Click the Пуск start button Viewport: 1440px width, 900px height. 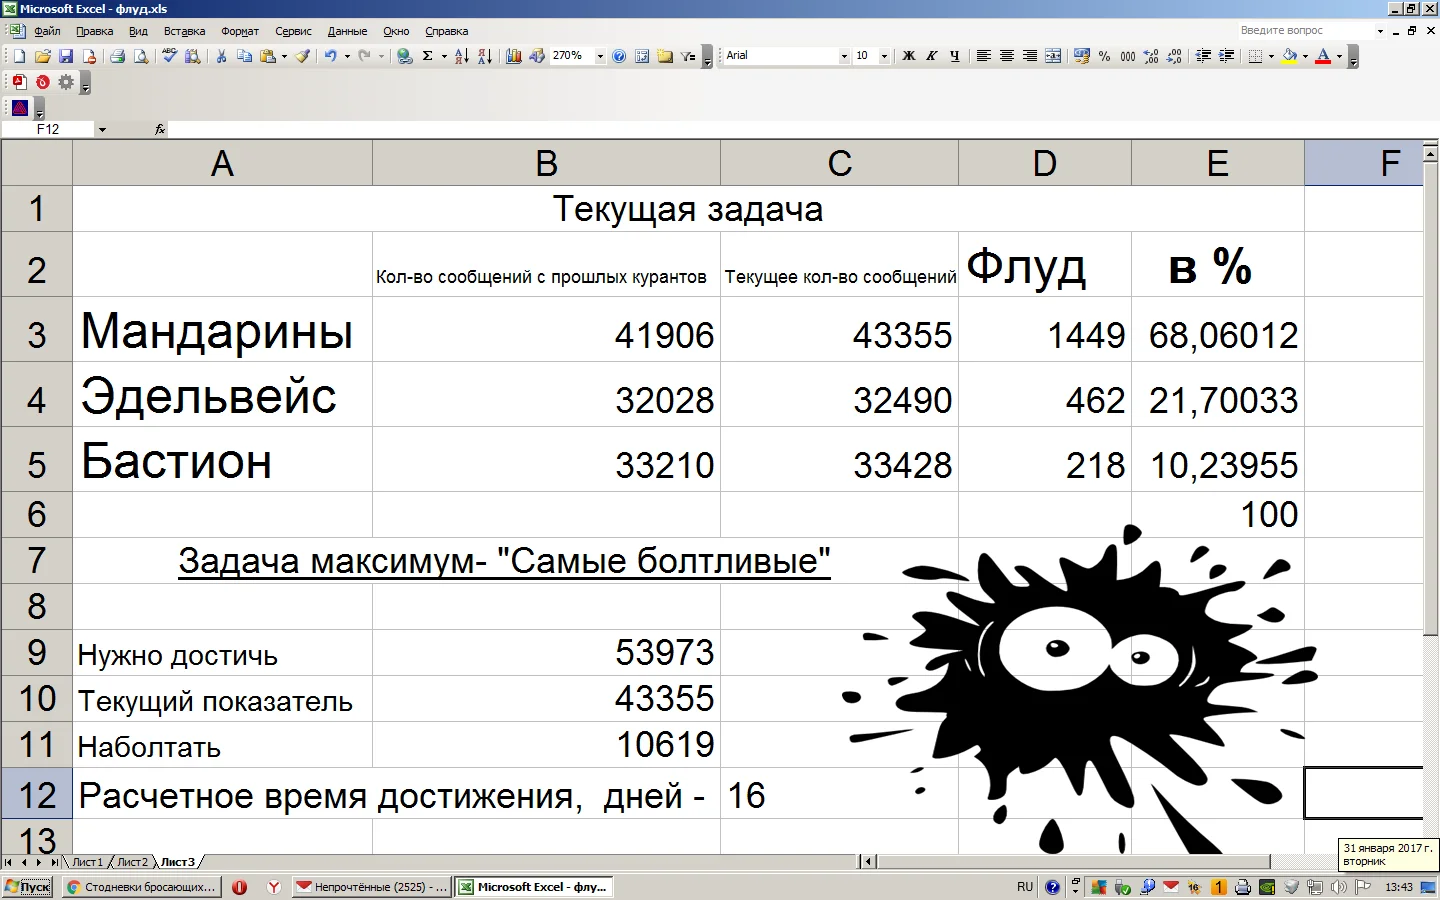click(x=28, y=887)
